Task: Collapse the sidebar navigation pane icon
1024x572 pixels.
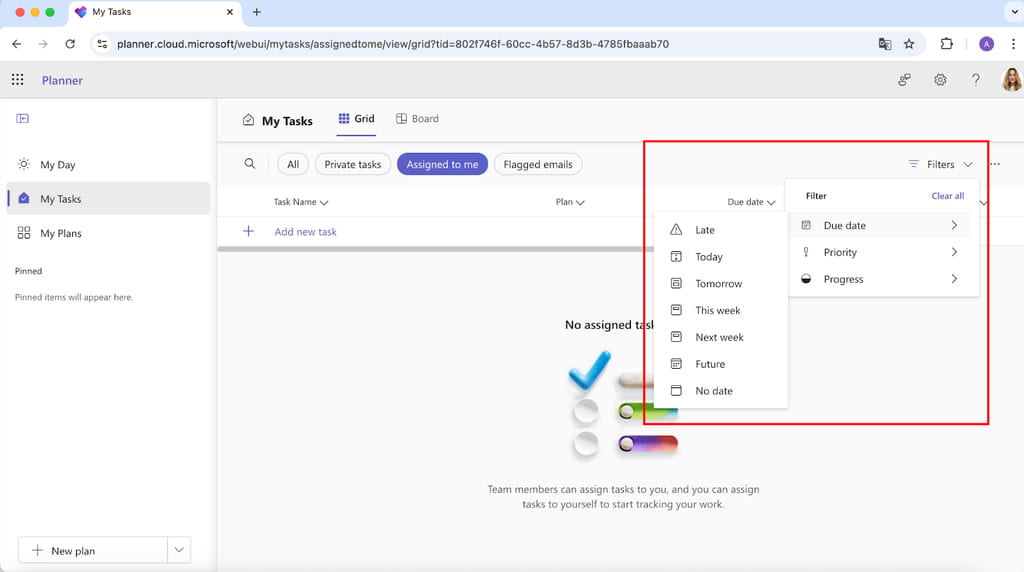Action: coord(22,118)
